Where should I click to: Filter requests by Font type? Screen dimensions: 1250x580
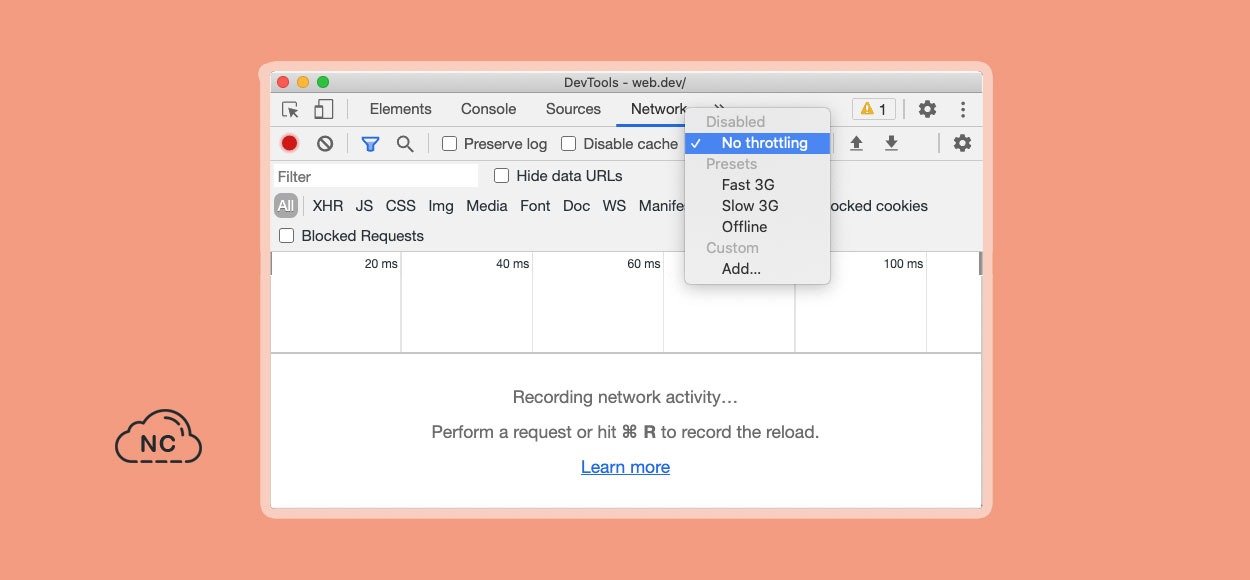point(535,206)
